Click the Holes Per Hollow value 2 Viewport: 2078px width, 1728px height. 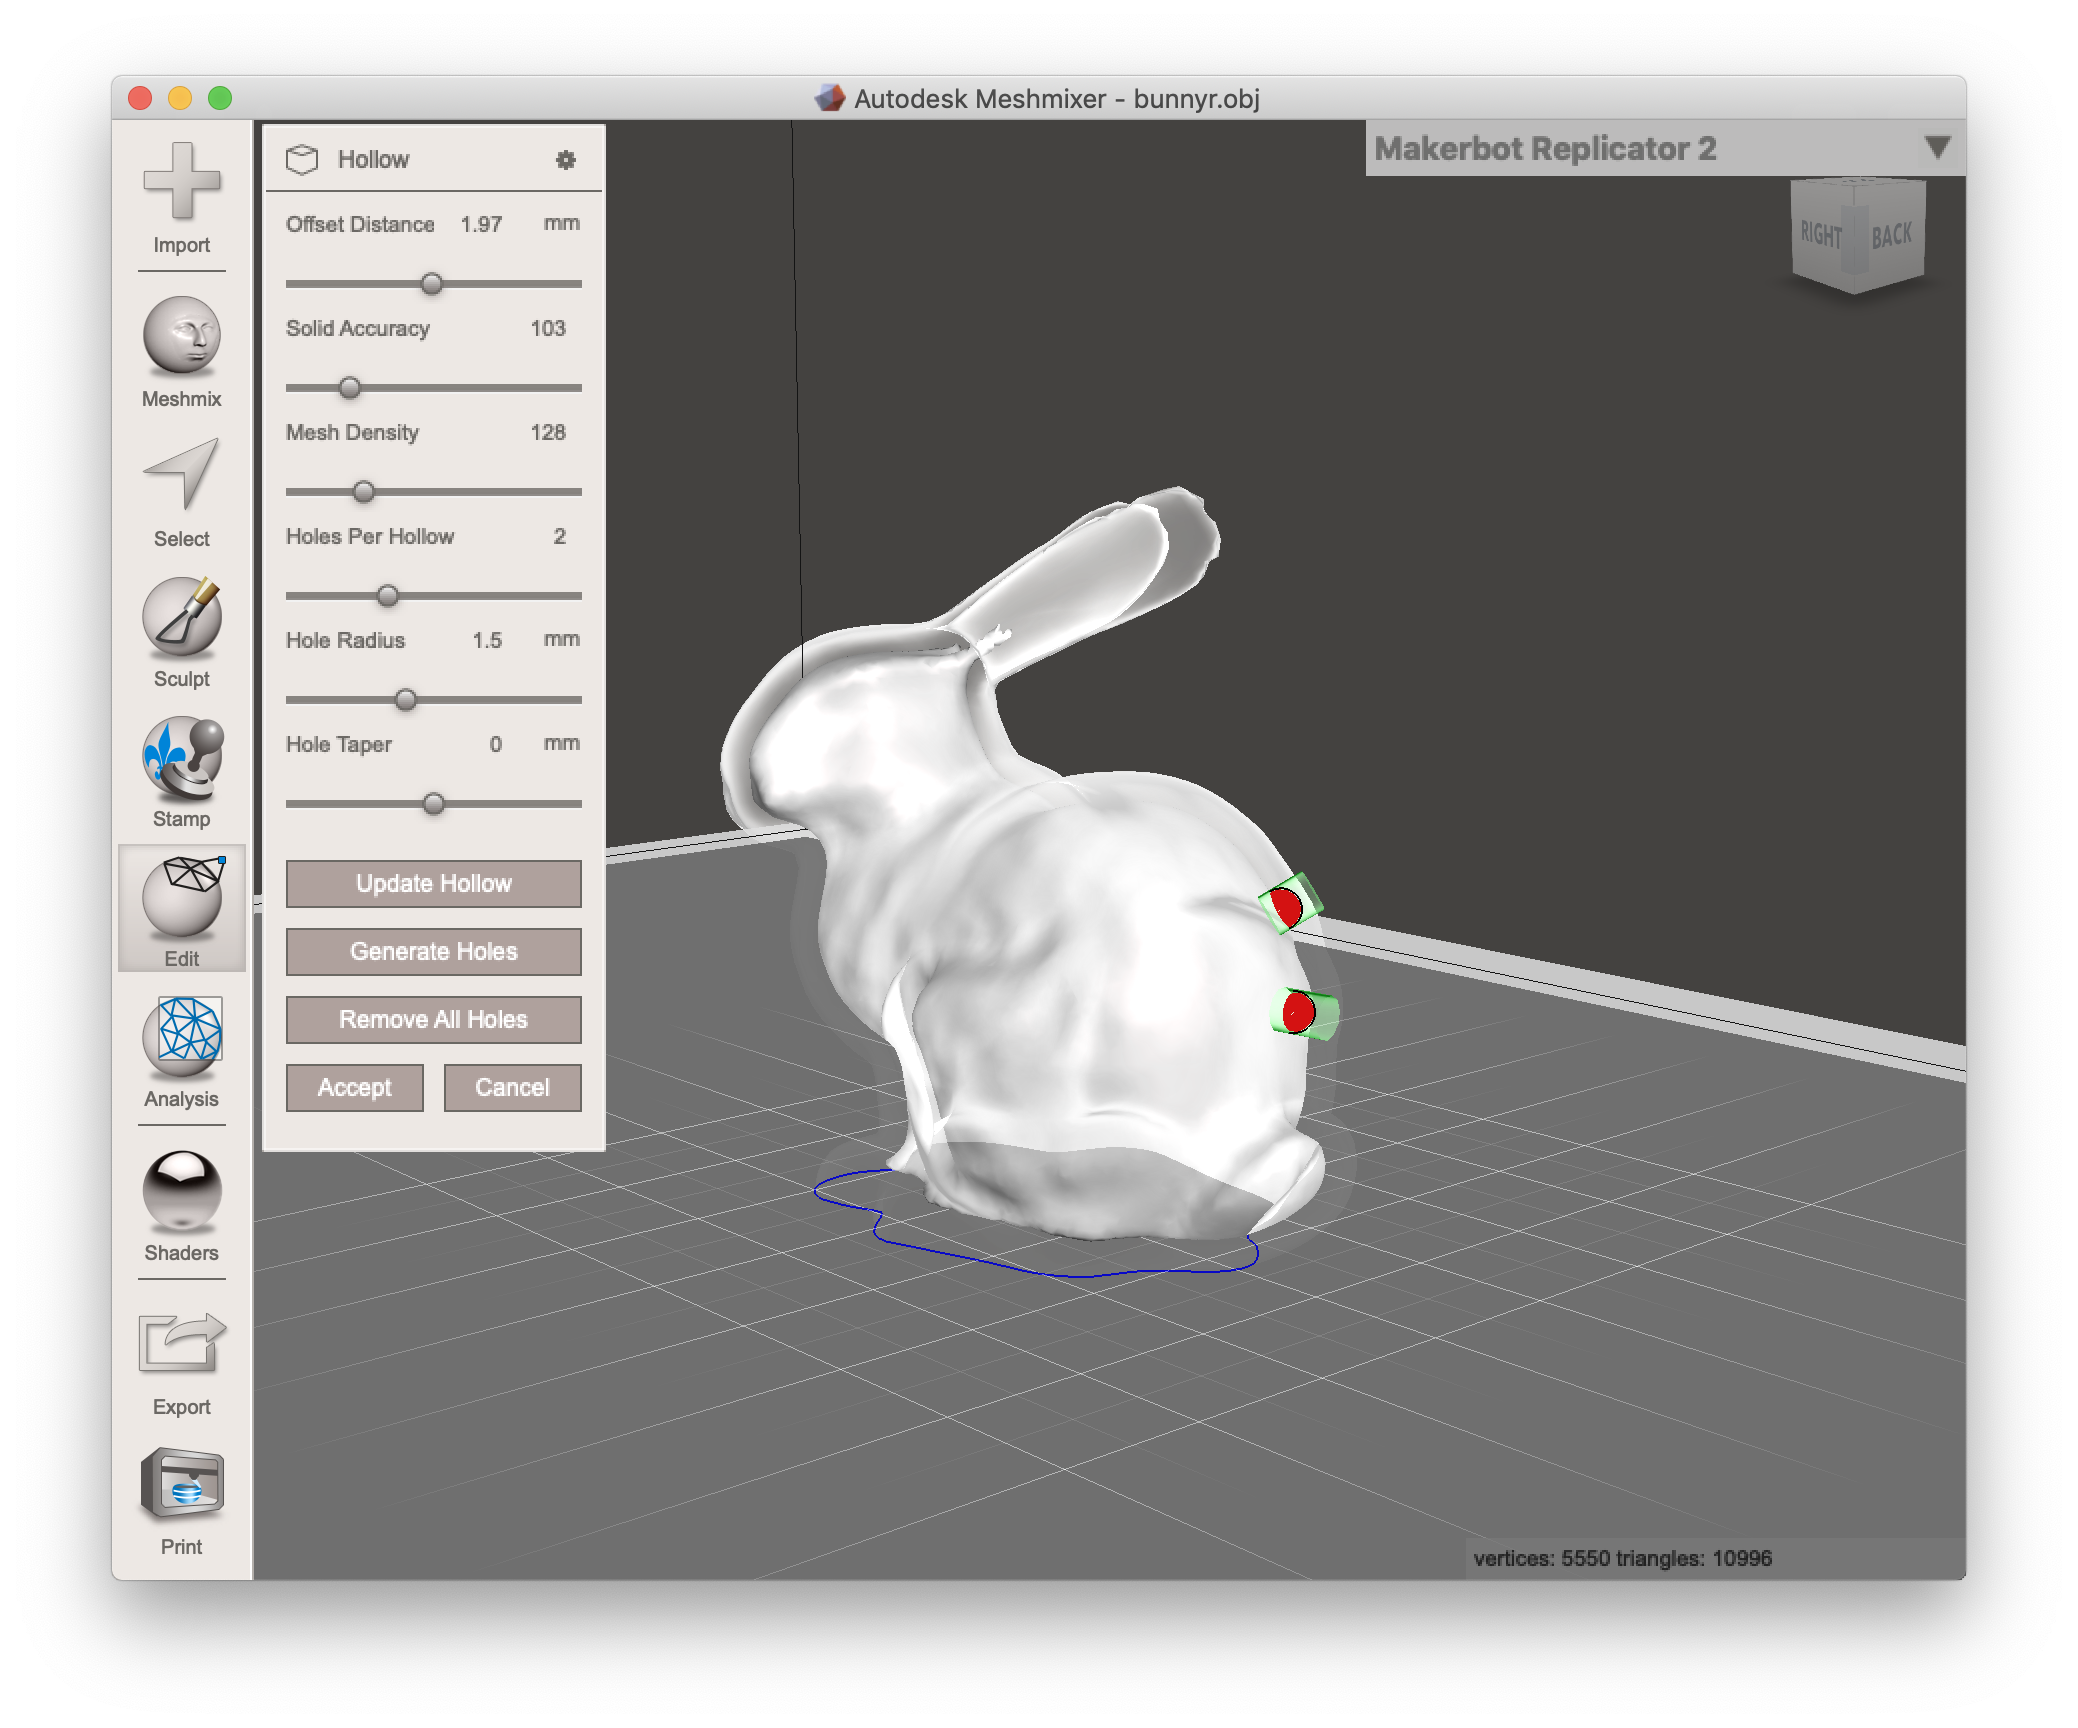(560, 536)
